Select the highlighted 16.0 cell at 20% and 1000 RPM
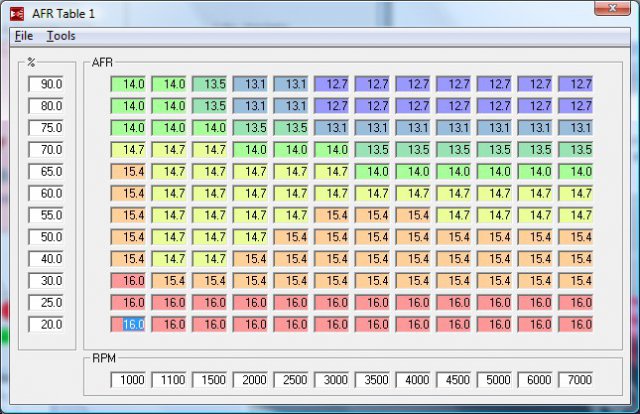This screenshot has height=414, width=640. [128, 324]
